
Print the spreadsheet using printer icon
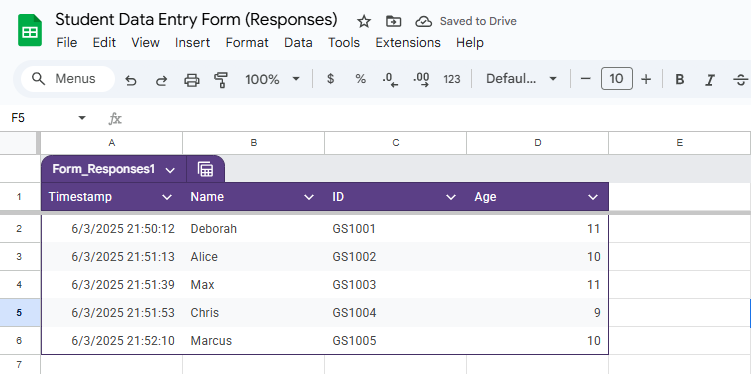(192, 79)
